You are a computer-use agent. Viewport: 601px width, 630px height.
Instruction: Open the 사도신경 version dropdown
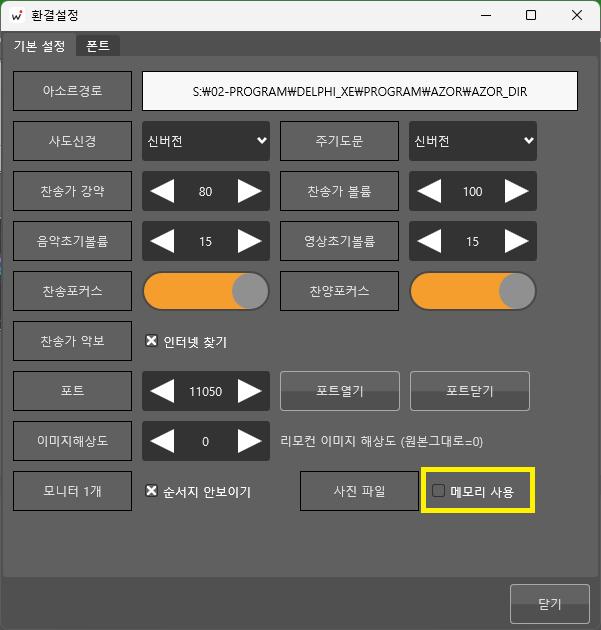coord(206,141)
